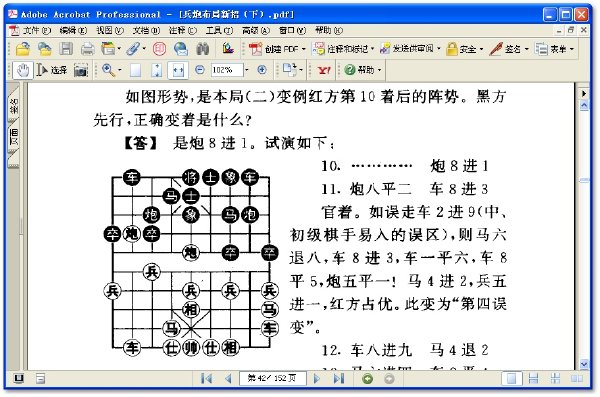
Task: Open the 文件 menu
Action: [x=36, y=30]
